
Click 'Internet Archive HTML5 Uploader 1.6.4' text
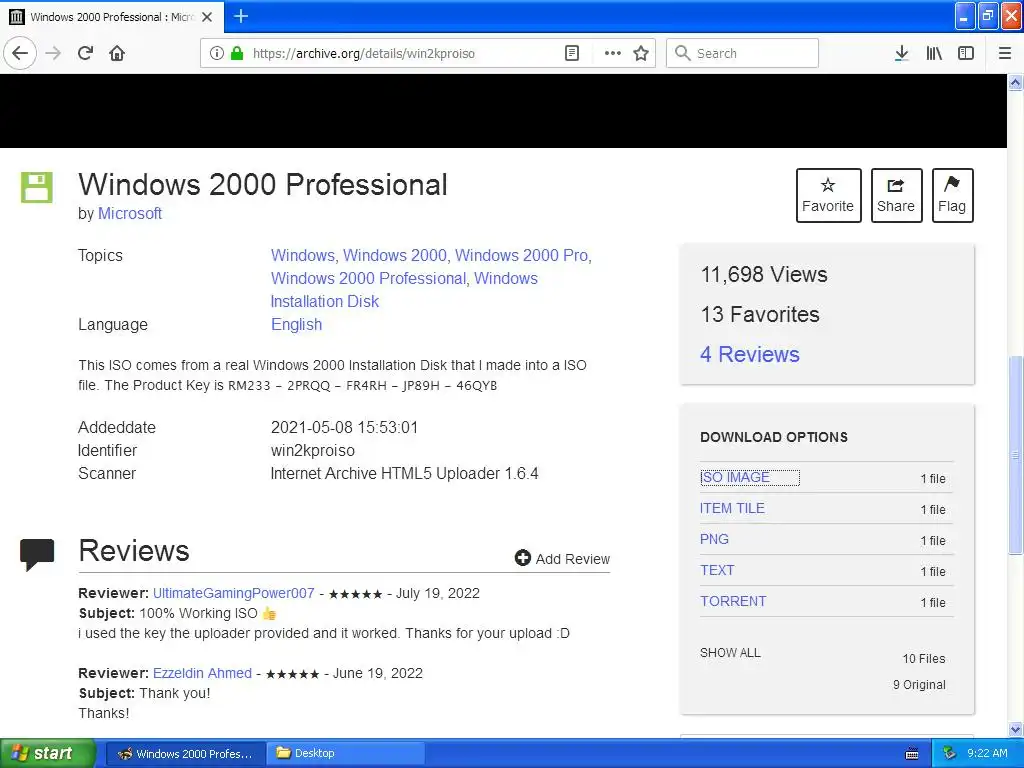404,473
